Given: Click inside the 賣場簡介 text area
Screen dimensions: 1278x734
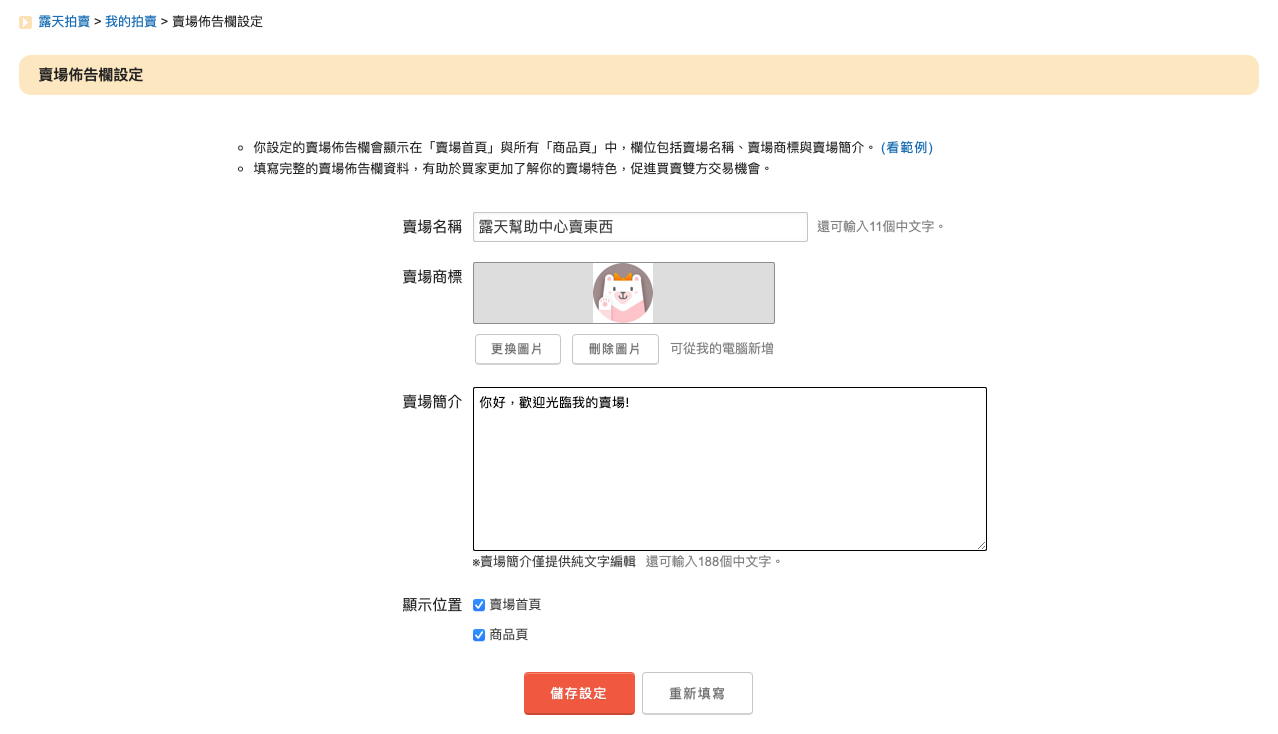Looking at the screenshot, I should tap(729, 469).
